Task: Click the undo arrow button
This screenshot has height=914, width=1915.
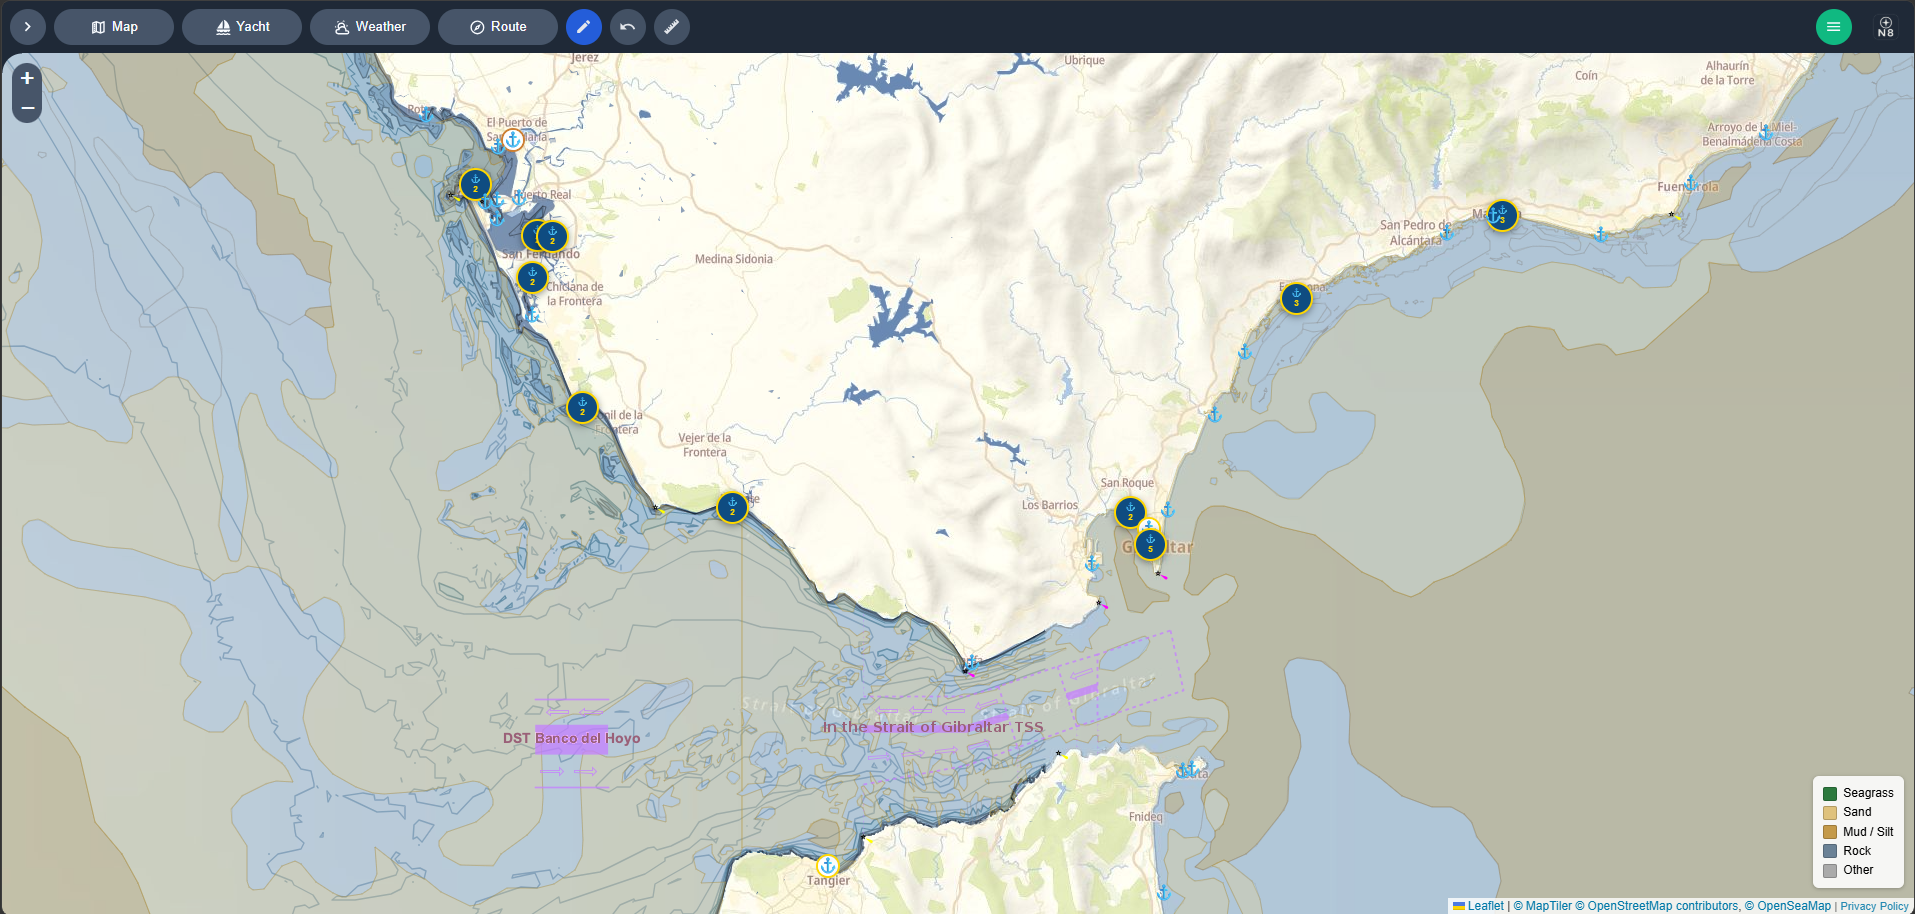Action: pos(628,27)
